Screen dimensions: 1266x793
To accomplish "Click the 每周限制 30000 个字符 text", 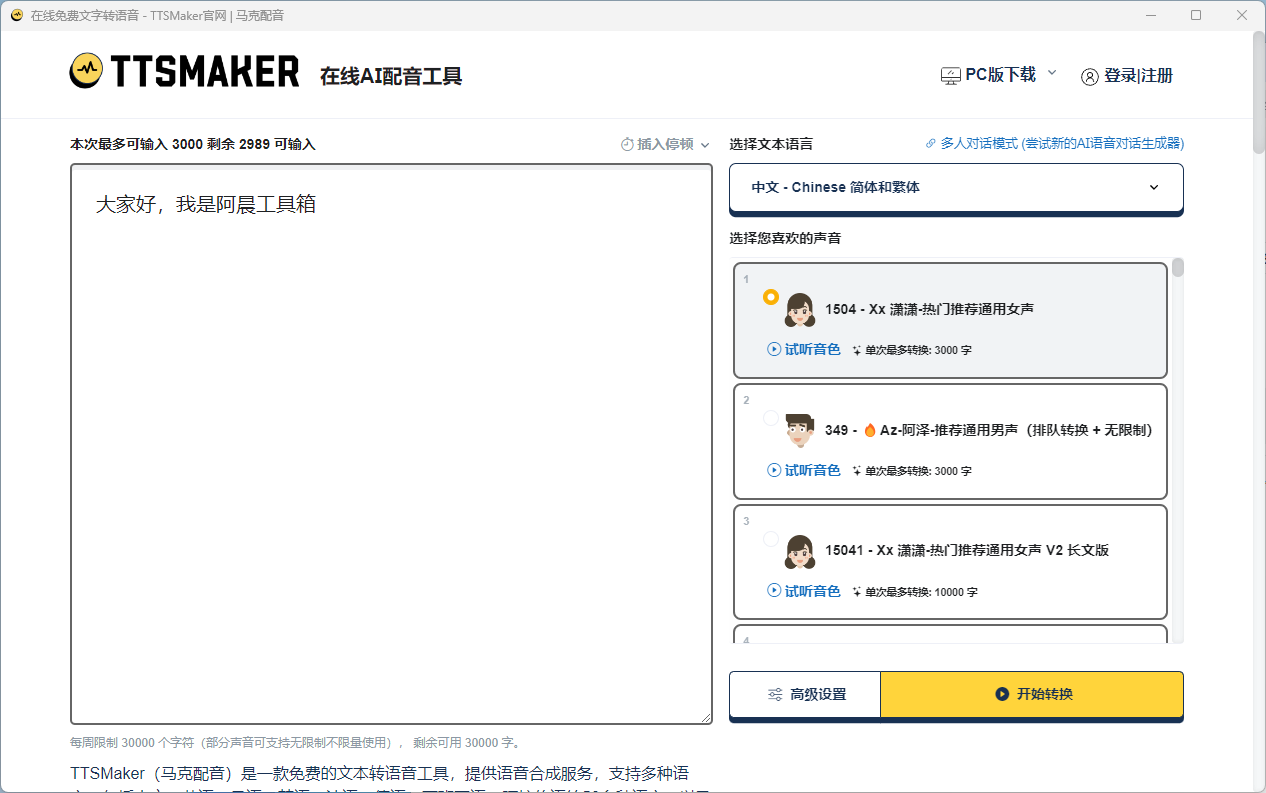I will [x=295, y=743].
